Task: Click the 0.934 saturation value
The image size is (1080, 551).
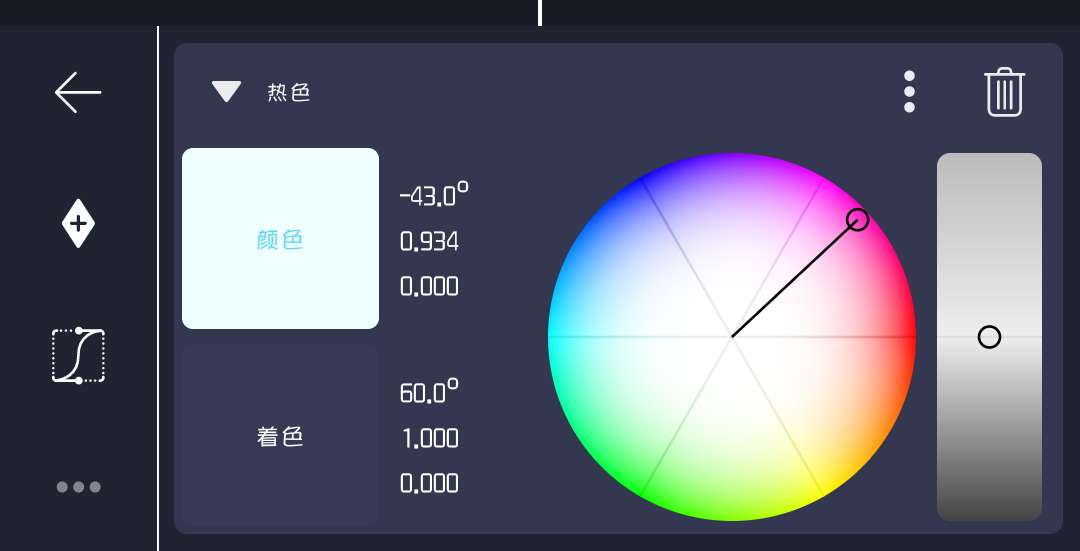Action: coord(429,241)
